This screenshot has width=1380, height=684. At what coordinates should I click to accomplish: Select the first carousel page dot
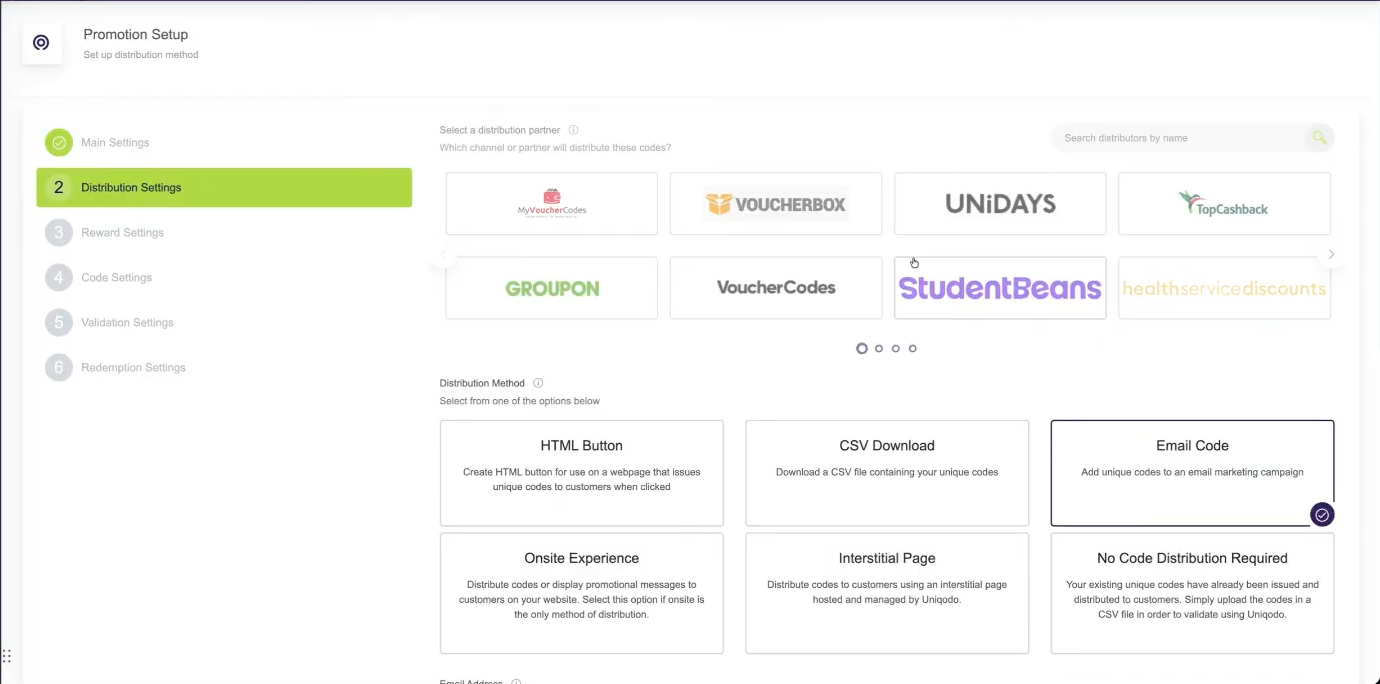coord(862,349)
